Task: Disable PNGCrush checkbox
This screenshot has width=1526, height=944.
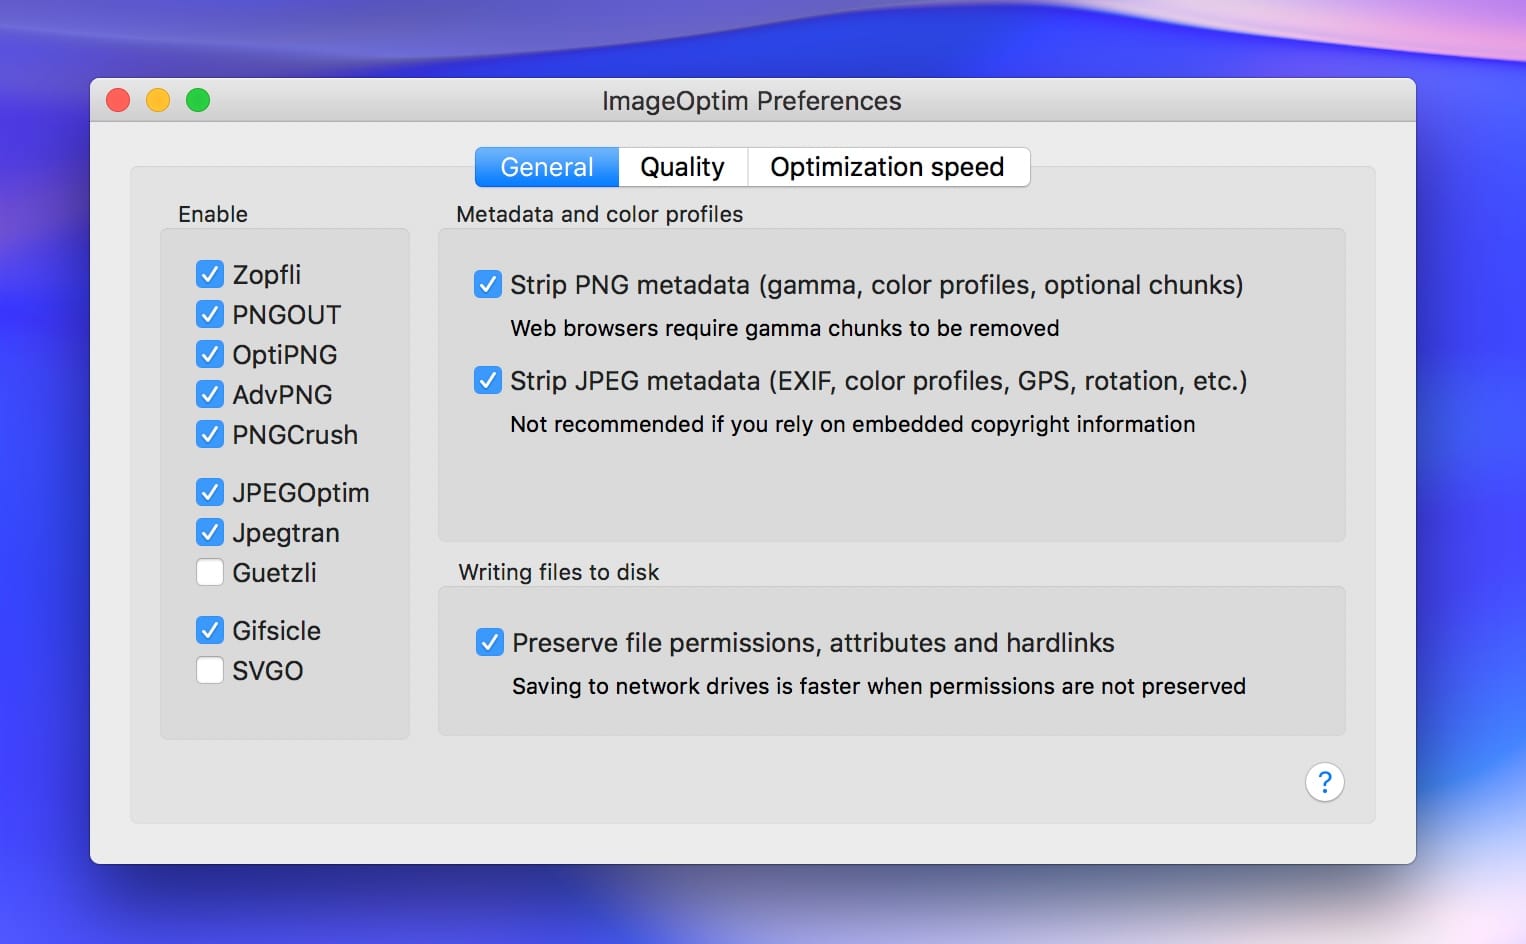Action: 210,434
